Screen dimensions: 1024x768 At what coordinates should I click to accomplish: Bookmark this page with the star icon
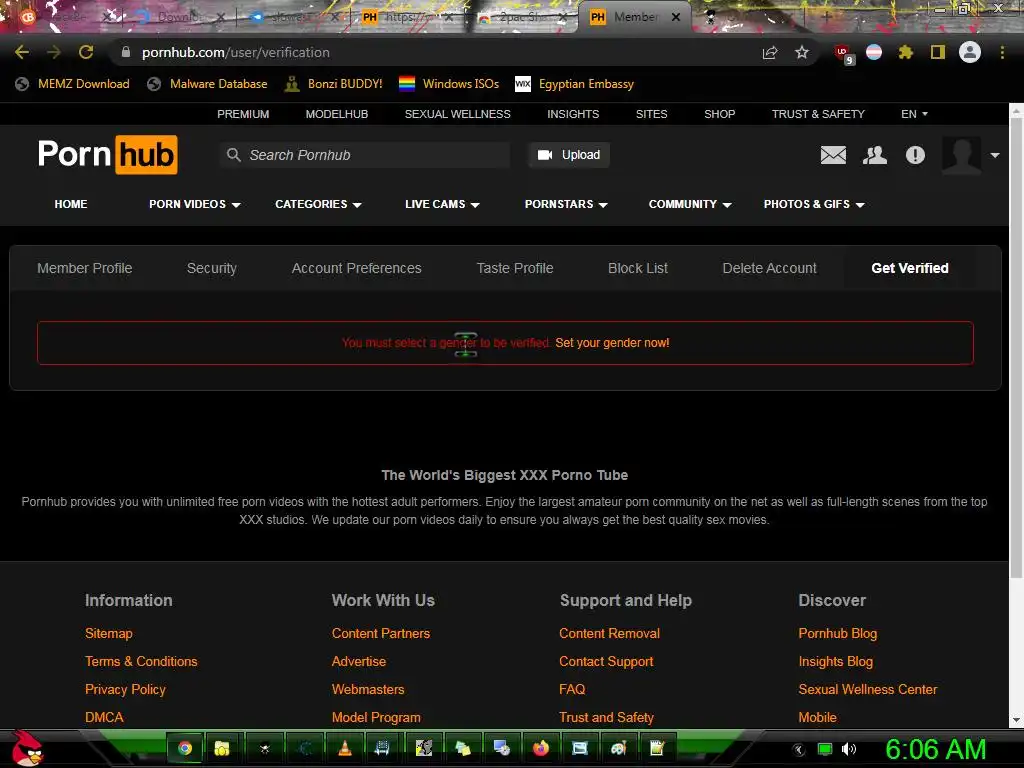802,52
